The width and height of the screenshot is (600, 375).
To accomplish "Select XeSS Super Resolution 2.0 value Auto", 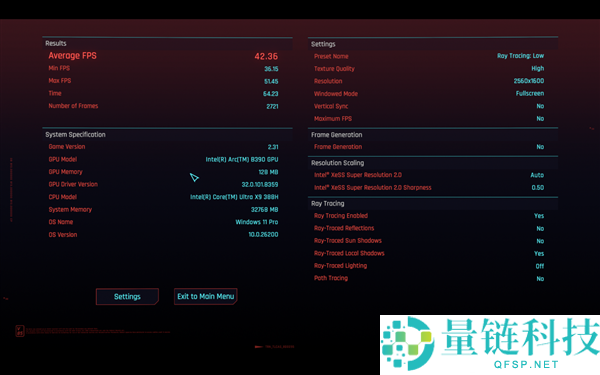I will coord(537,175).
